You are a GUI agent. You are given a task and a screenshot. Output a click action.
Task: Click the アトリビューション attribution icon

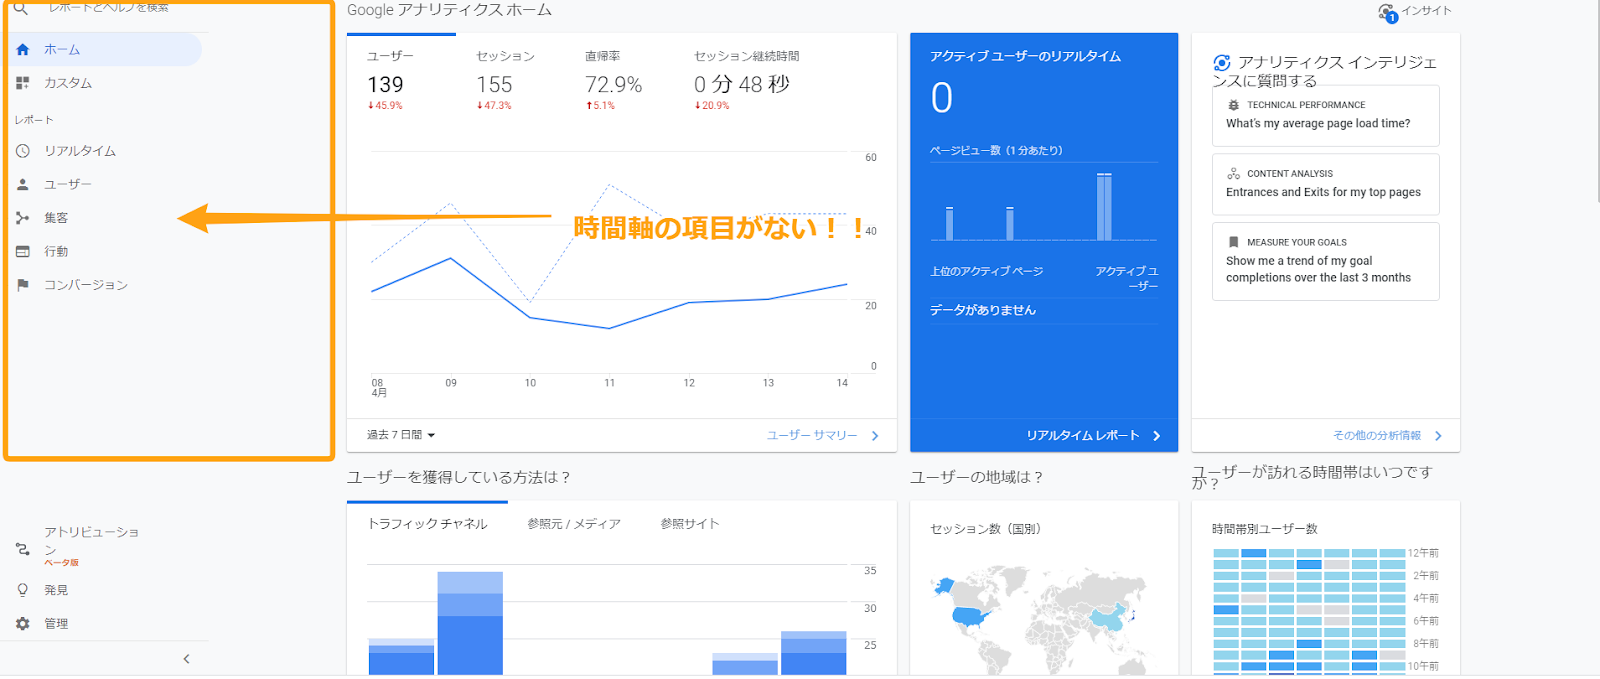[x=23, y=549]
